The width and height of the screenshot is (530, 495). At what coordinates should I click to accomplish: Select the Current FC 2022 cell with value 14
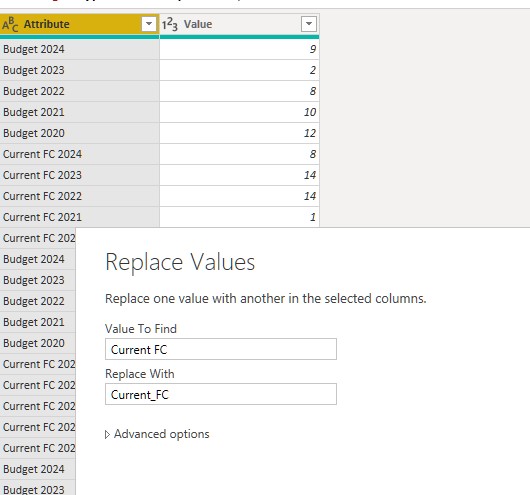click(x=79, y=196)
